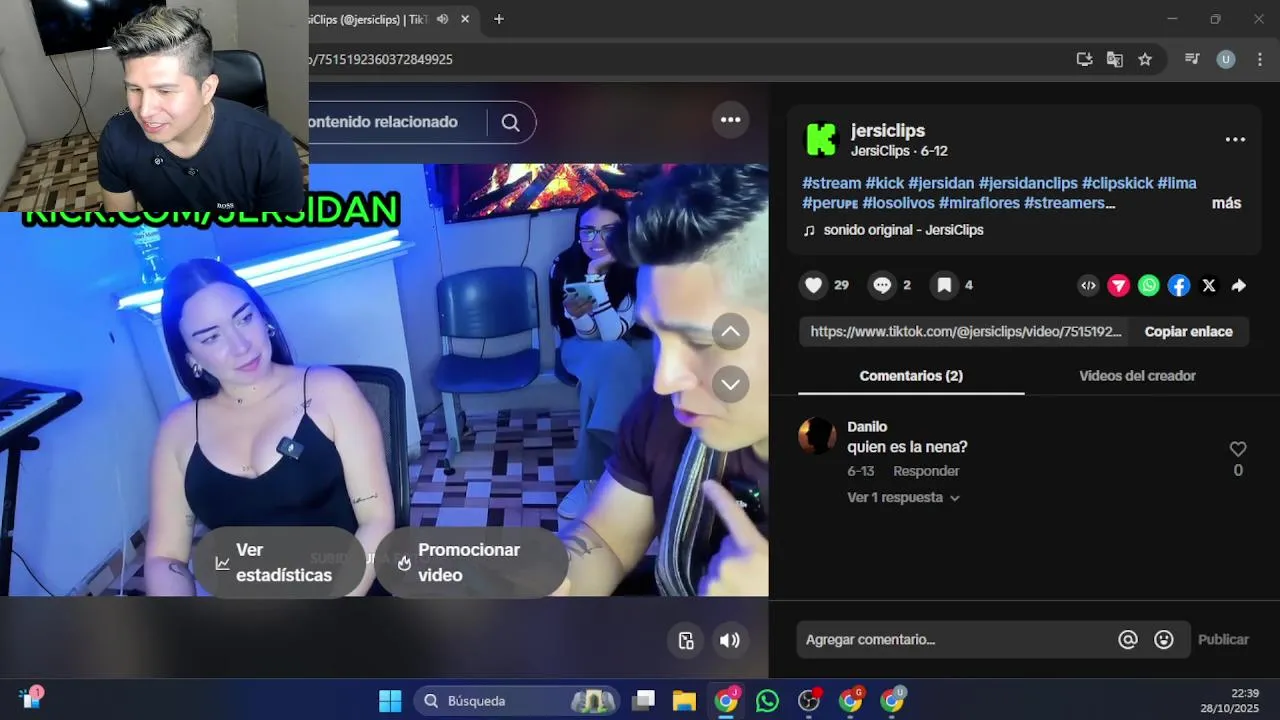This screenshot has height=720, width=1280.
Task: Click the video link URL field
Action: click(965, 332)
